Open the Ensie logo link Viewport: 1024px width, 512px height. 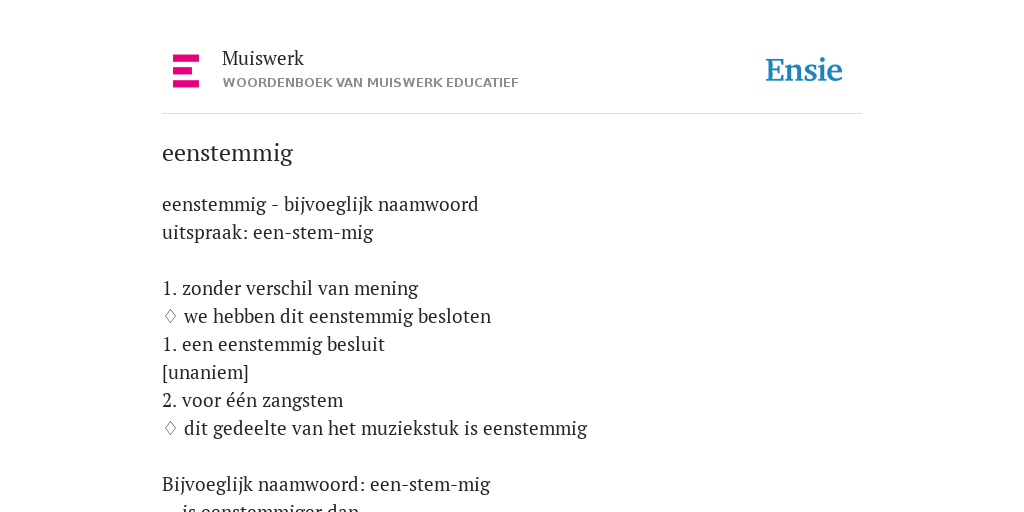804,71
